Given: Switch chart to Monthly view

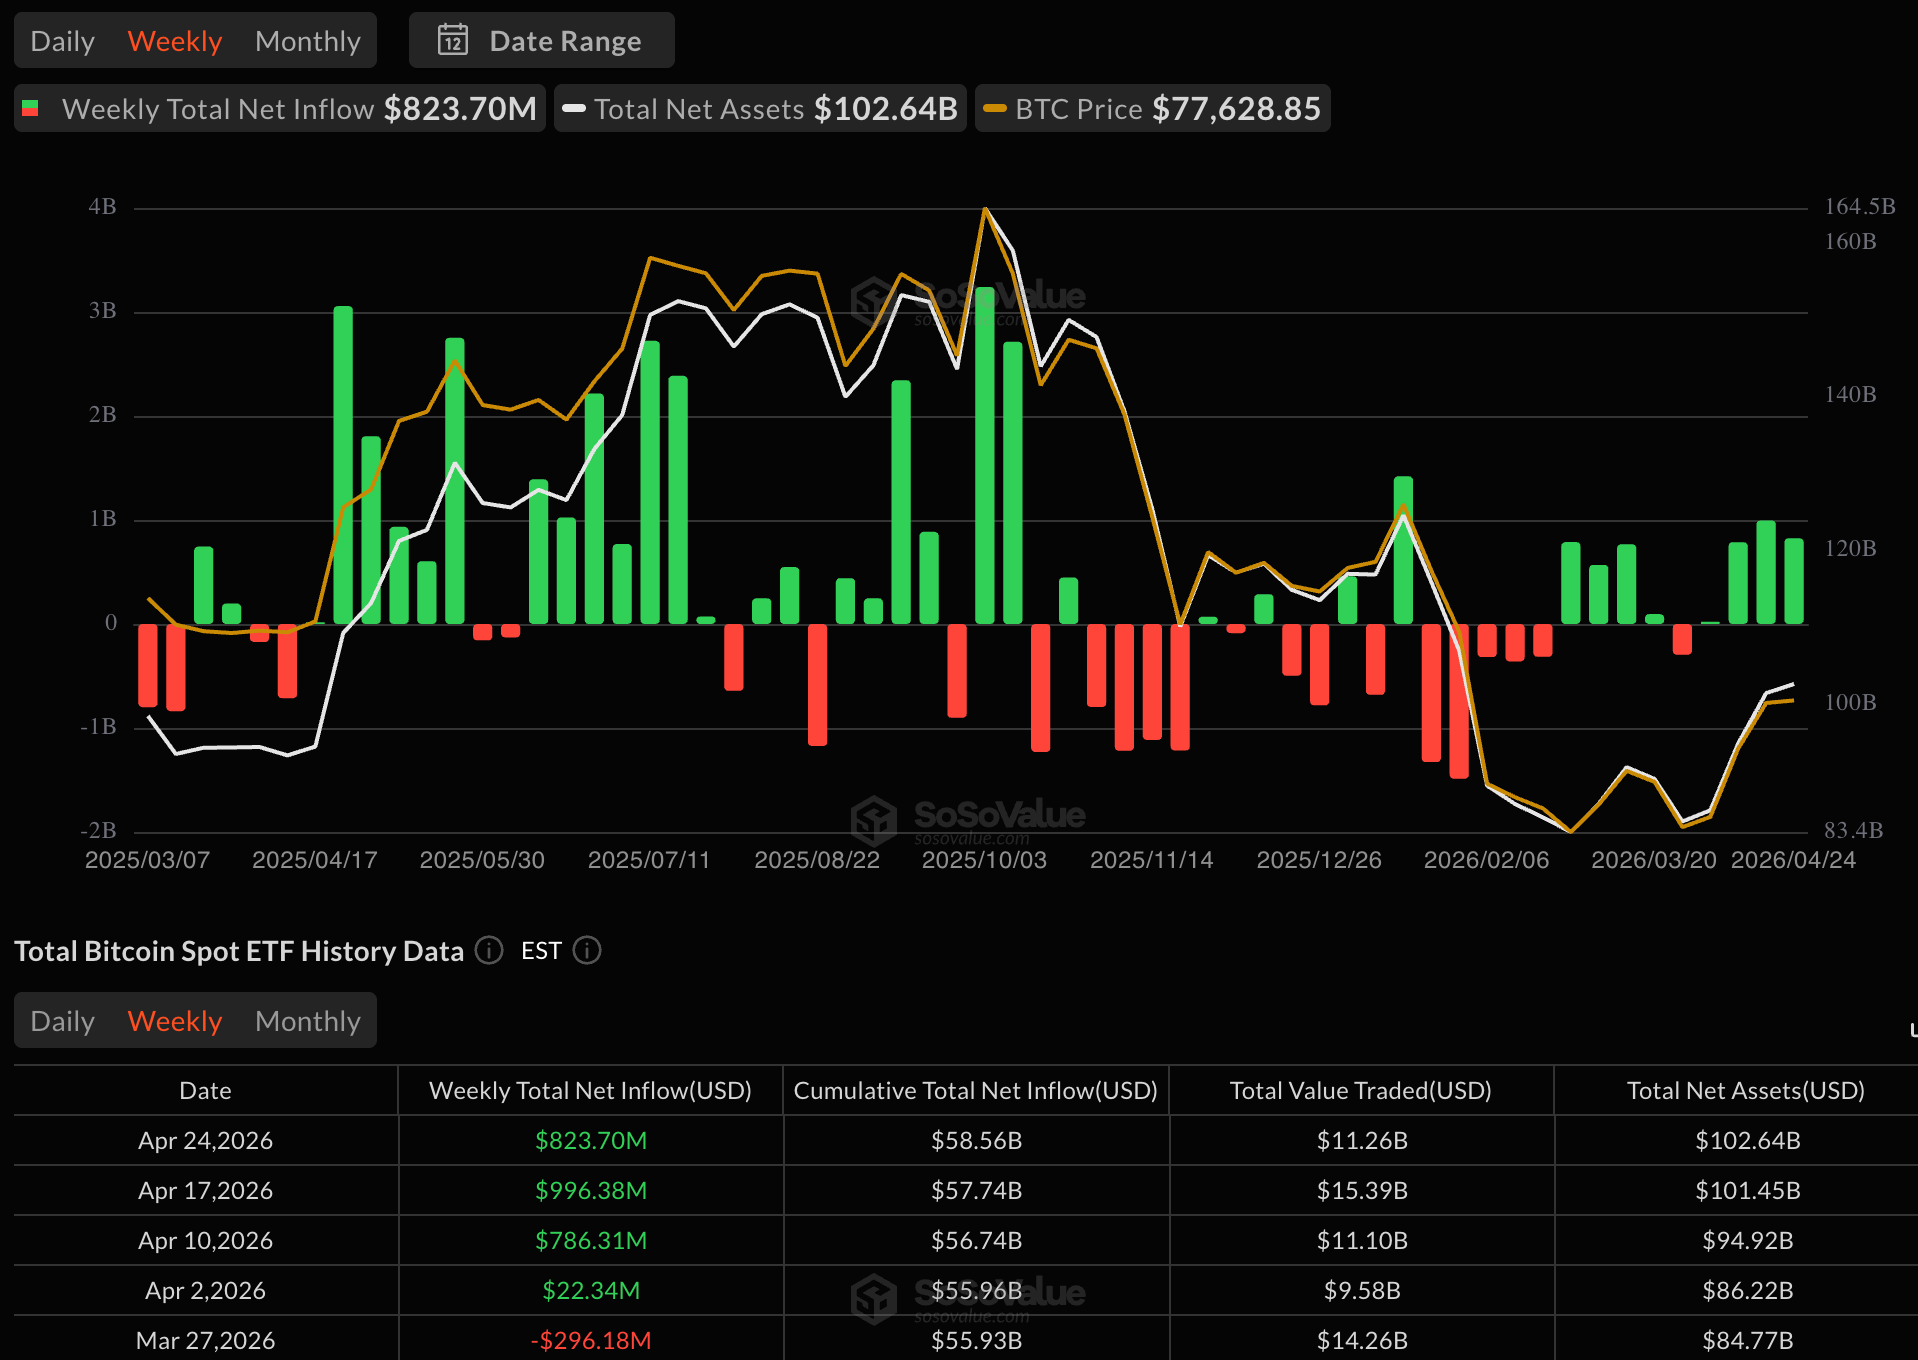Looking at the screenshot, I should click(x=307, y=41).
